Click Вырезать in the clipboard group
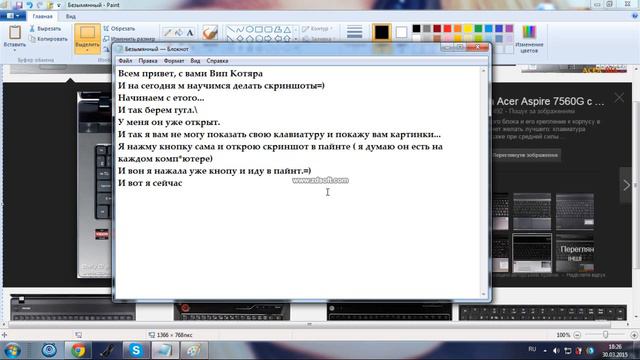The image size is (640, 360). coord(45,29)
